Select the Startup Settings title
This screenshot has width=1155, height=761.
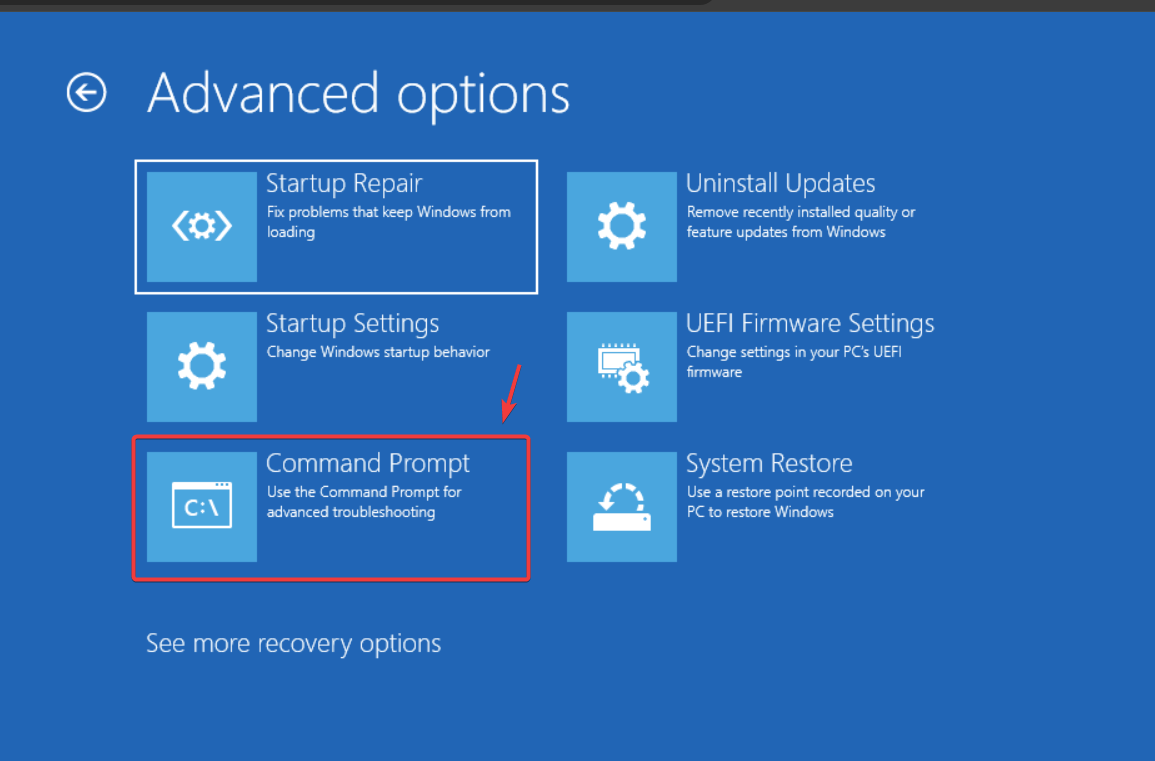352,323
